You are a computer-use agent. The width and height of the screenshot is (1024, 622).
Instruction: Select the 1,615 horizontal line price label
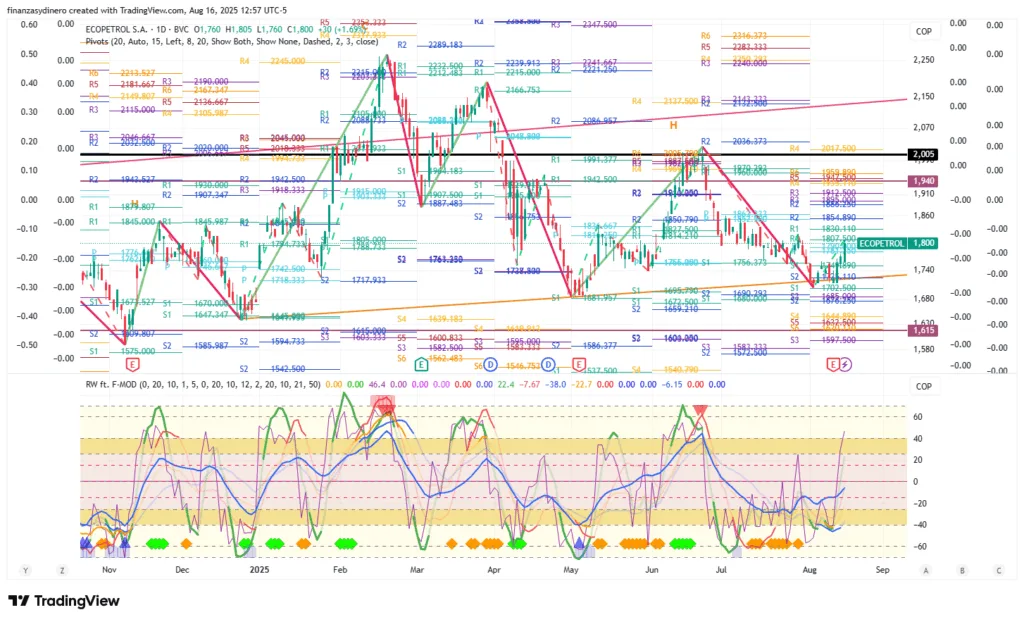tap(923, 331)
